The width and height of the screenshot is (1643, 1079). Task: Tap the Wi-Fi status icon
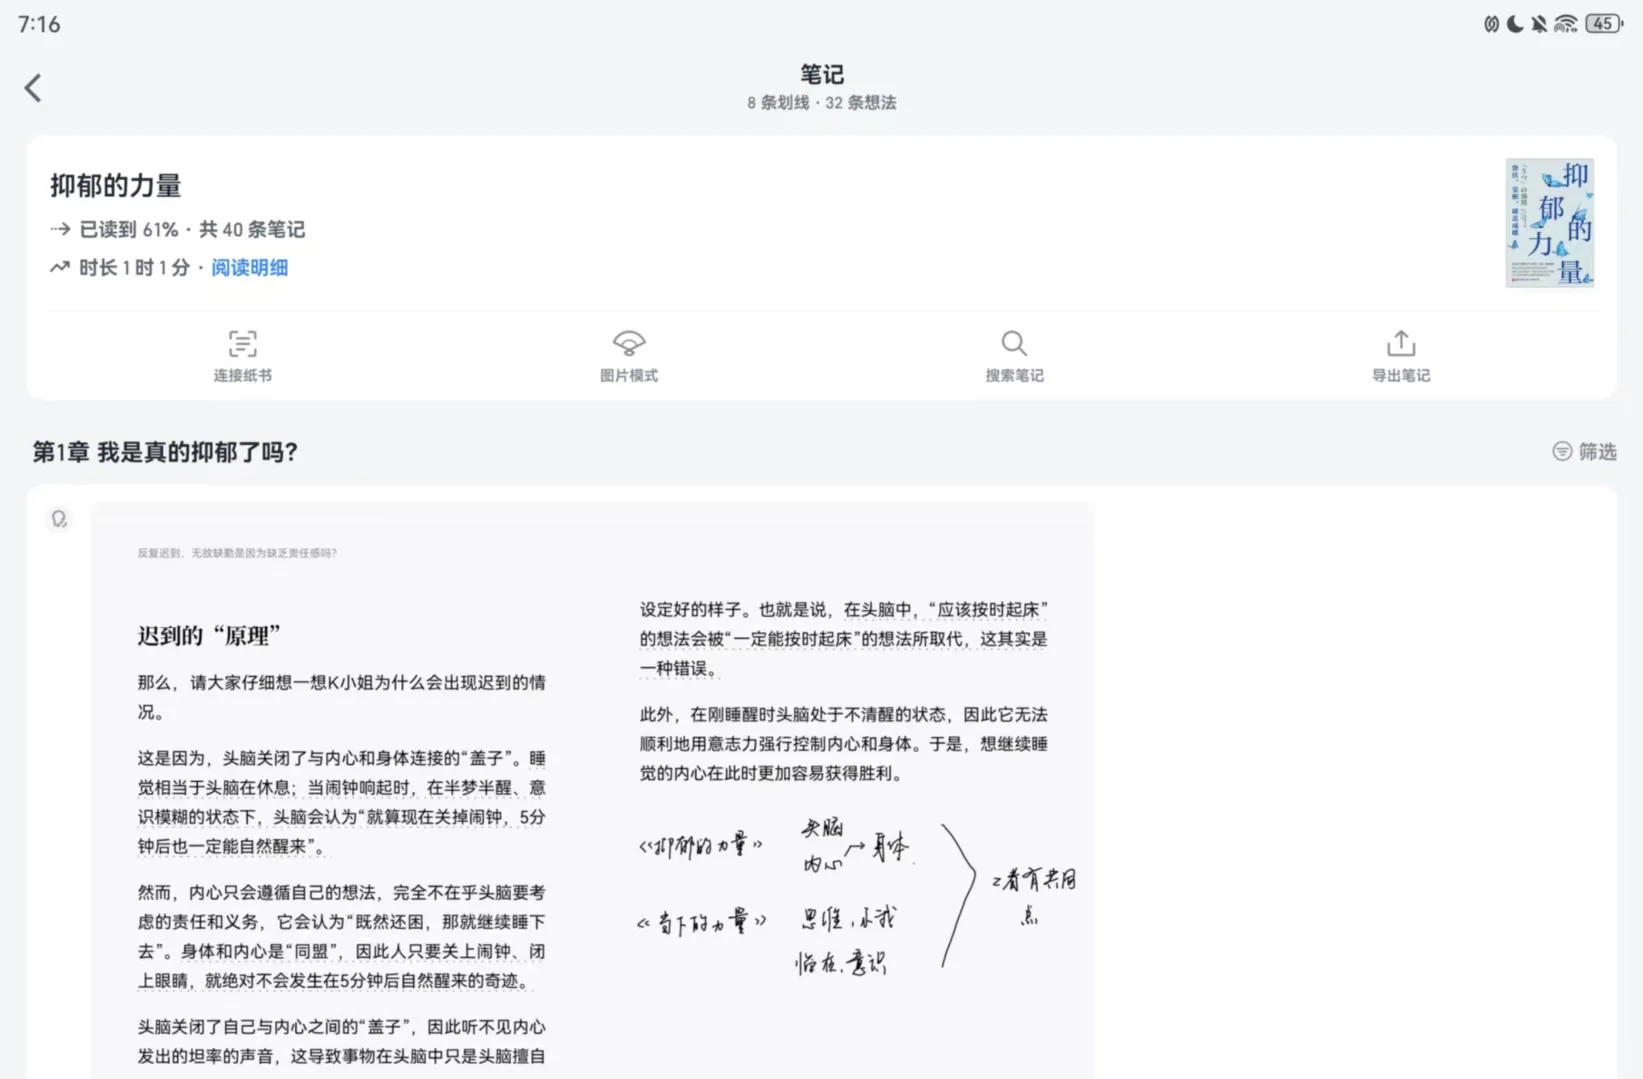tap(1566, 24)
